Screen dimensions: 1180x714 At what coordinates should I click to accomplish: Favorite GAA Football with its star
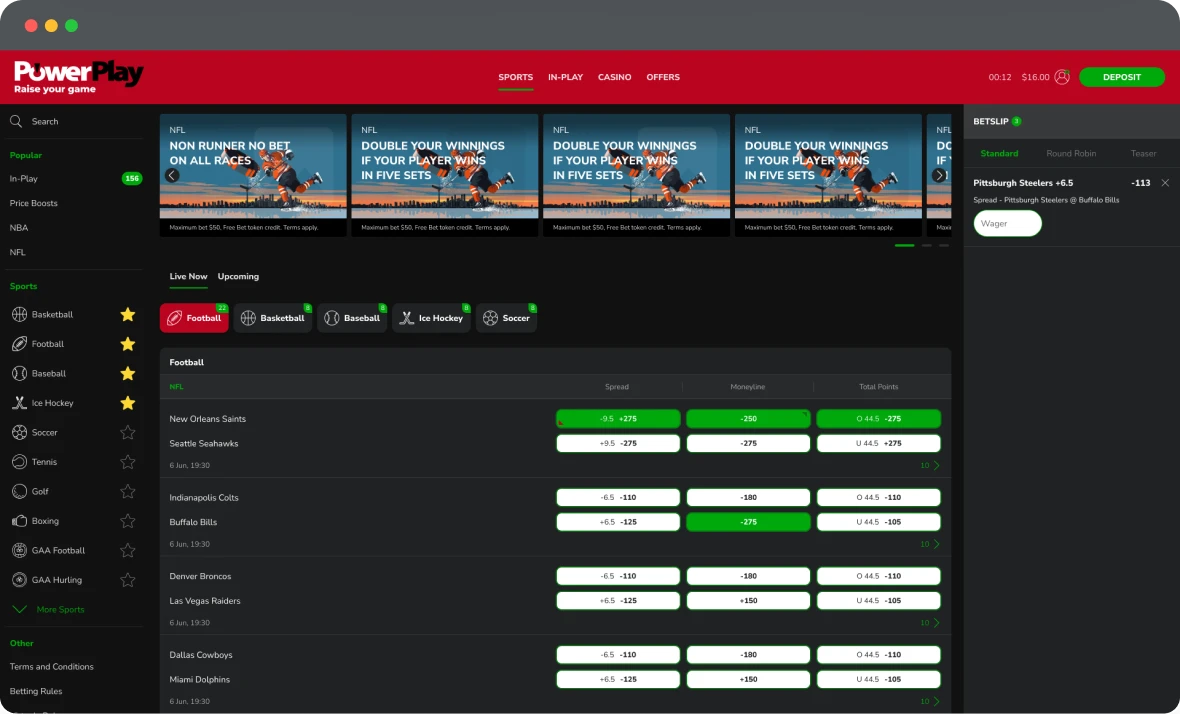click(128, 550)
